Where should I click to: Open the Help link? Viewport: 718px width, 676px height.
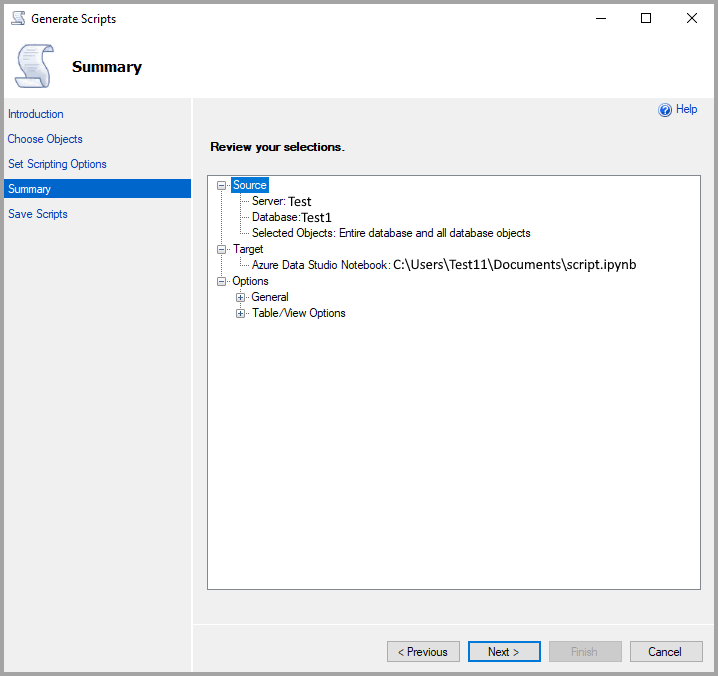[x=686, y=109]
